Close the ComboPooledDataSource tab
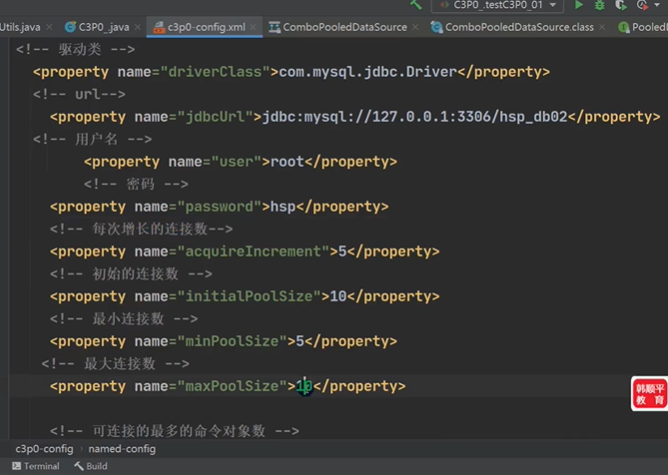This screenshot has height=475, width=668. pos(415,27)
